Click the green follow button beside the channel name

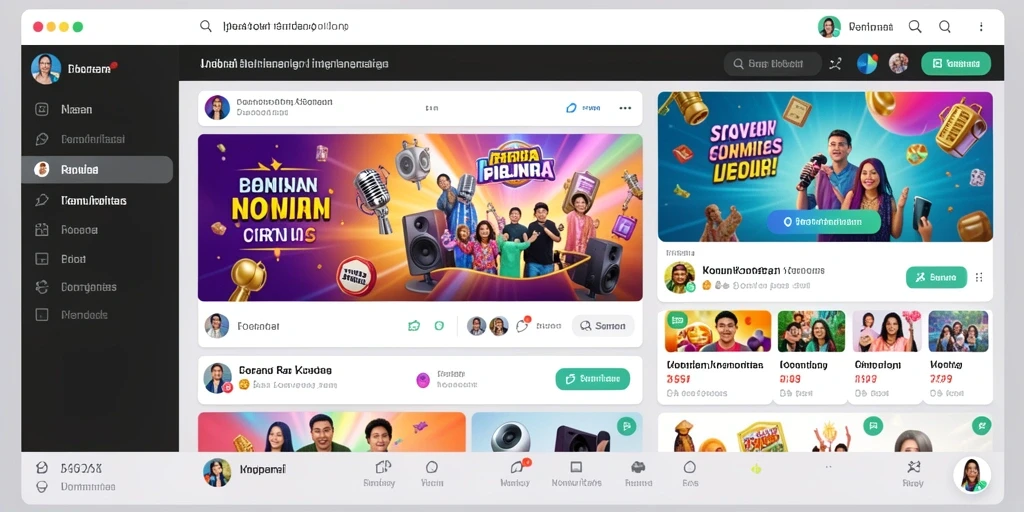(936, 277)
